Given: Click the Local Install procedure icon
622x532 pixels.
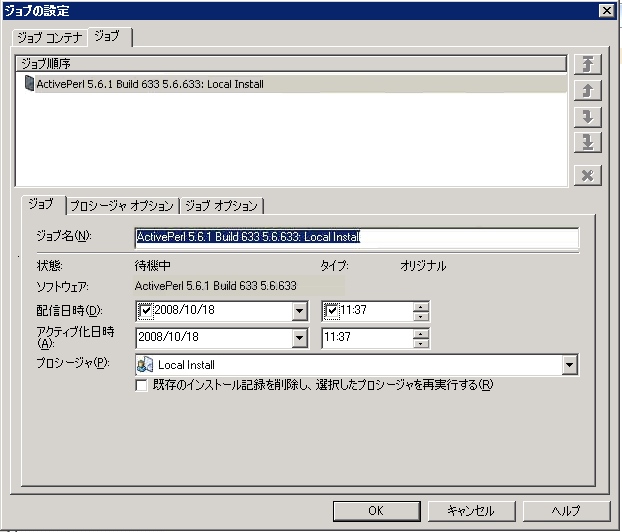Looking at the screenshot, I should click(145, 365).
